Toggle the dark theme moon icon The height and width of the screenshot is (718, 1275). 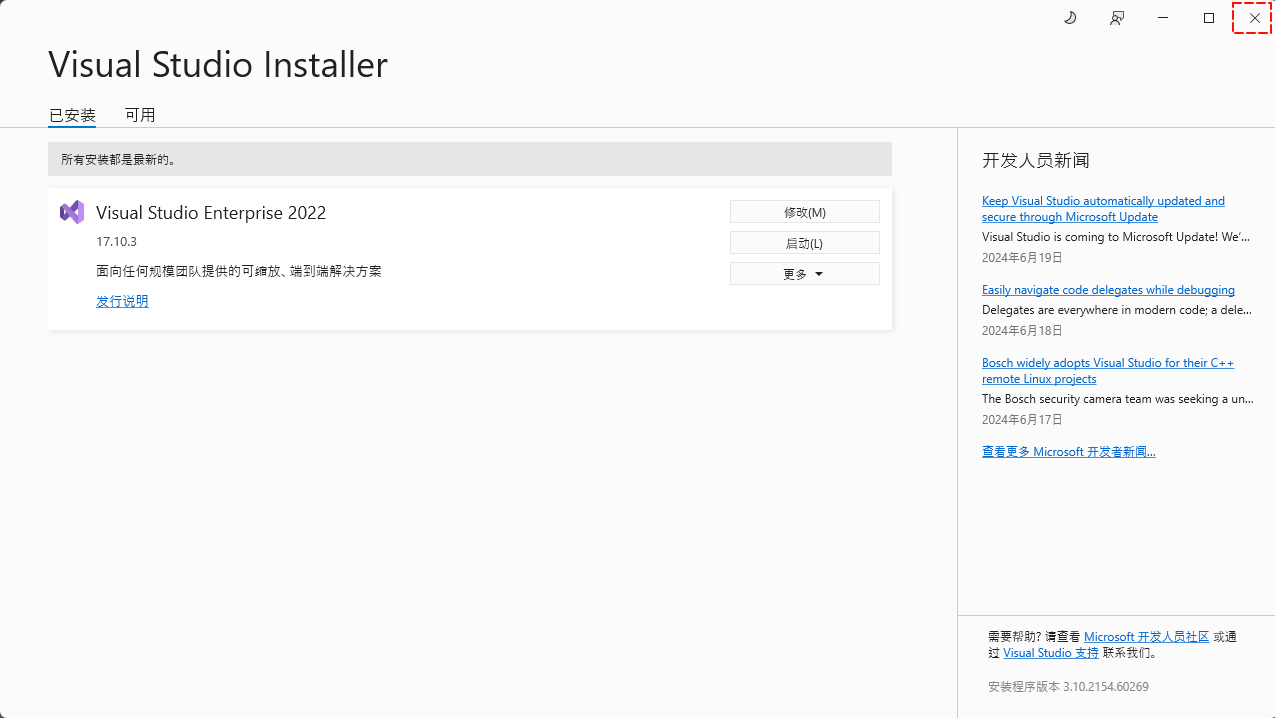coord(1070,18)
